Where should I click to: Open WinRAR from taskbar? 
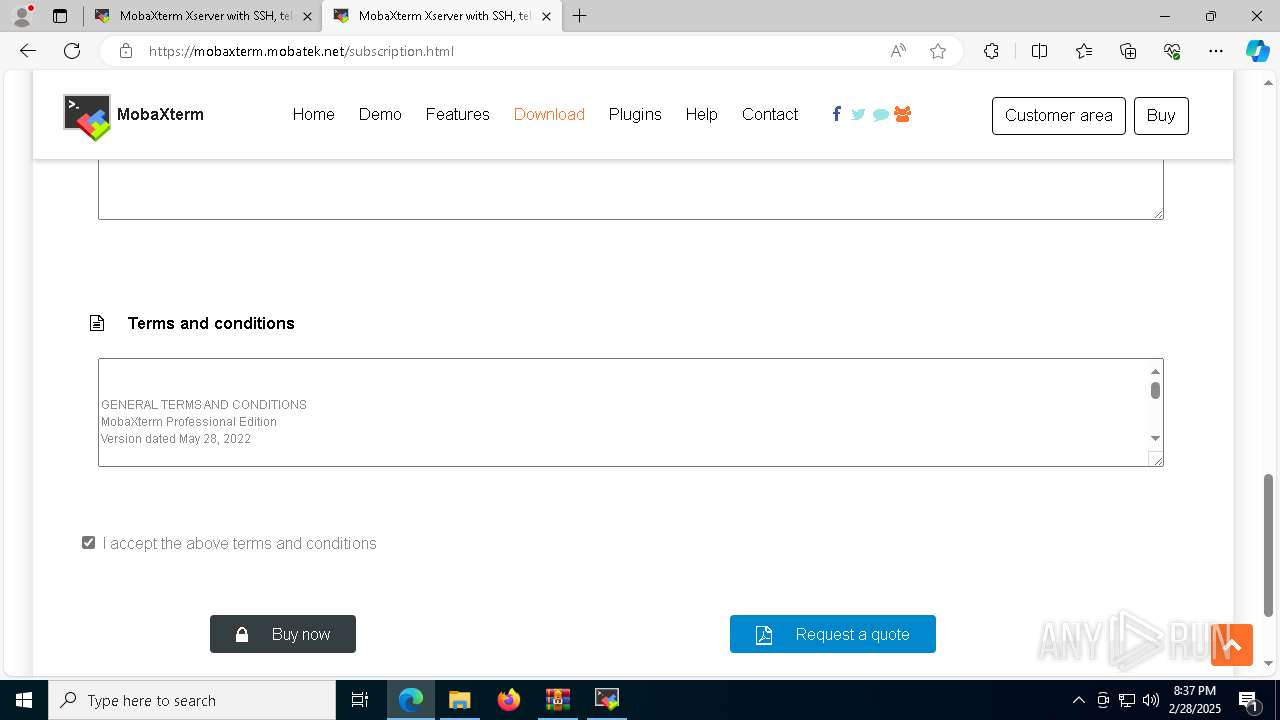coord(557,700)
